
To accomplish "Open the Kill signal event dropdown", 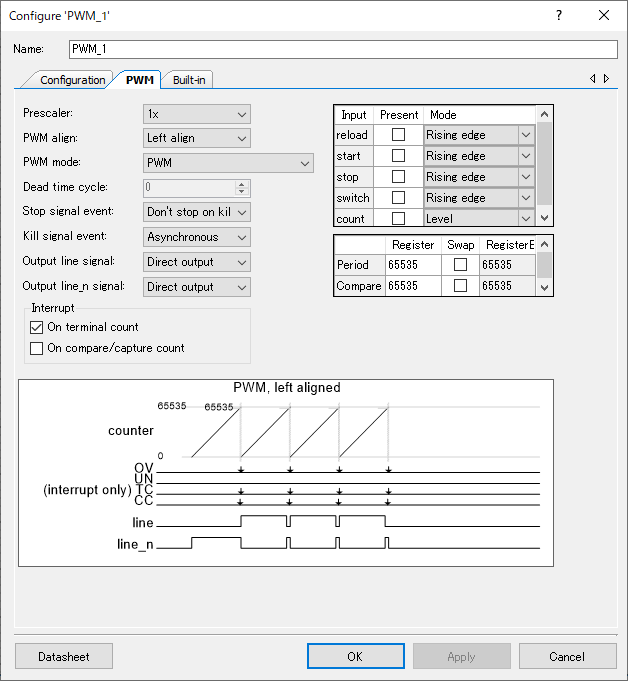I will point(197,237).
